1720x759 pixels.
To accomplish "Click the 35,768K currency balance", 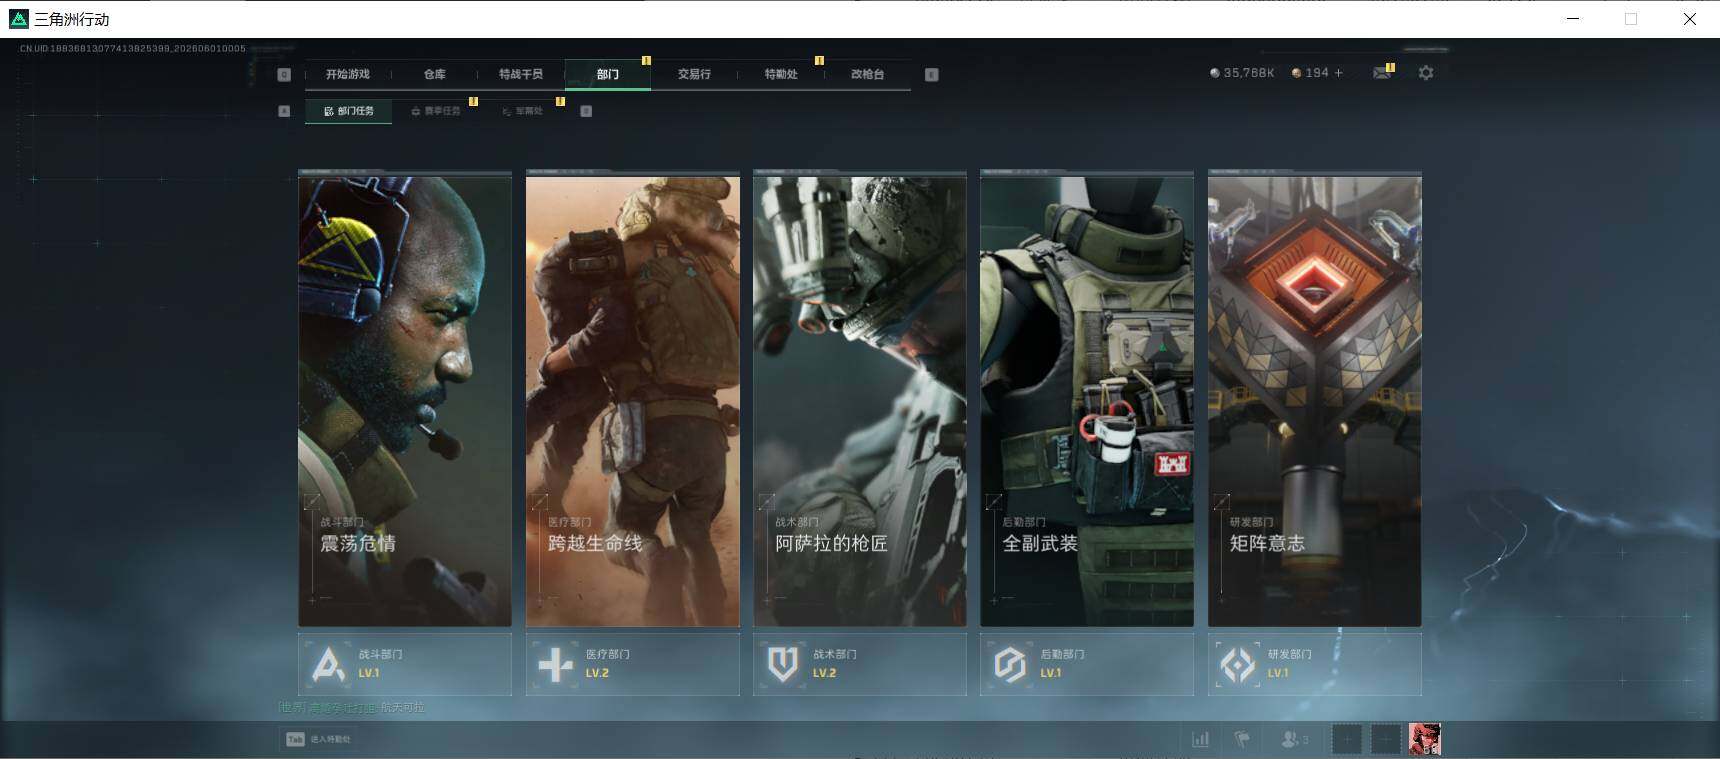I will (1249, 73).
